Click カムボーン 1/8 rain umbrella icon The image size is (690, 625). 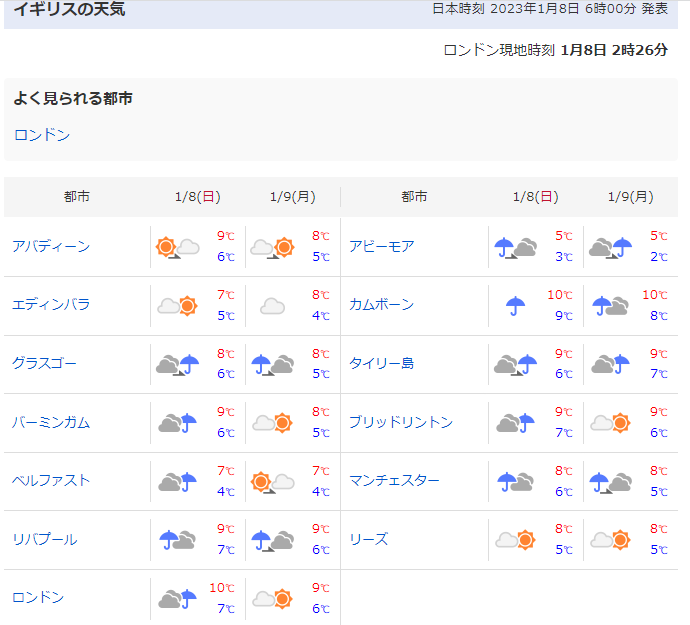(x=516, y=306)
